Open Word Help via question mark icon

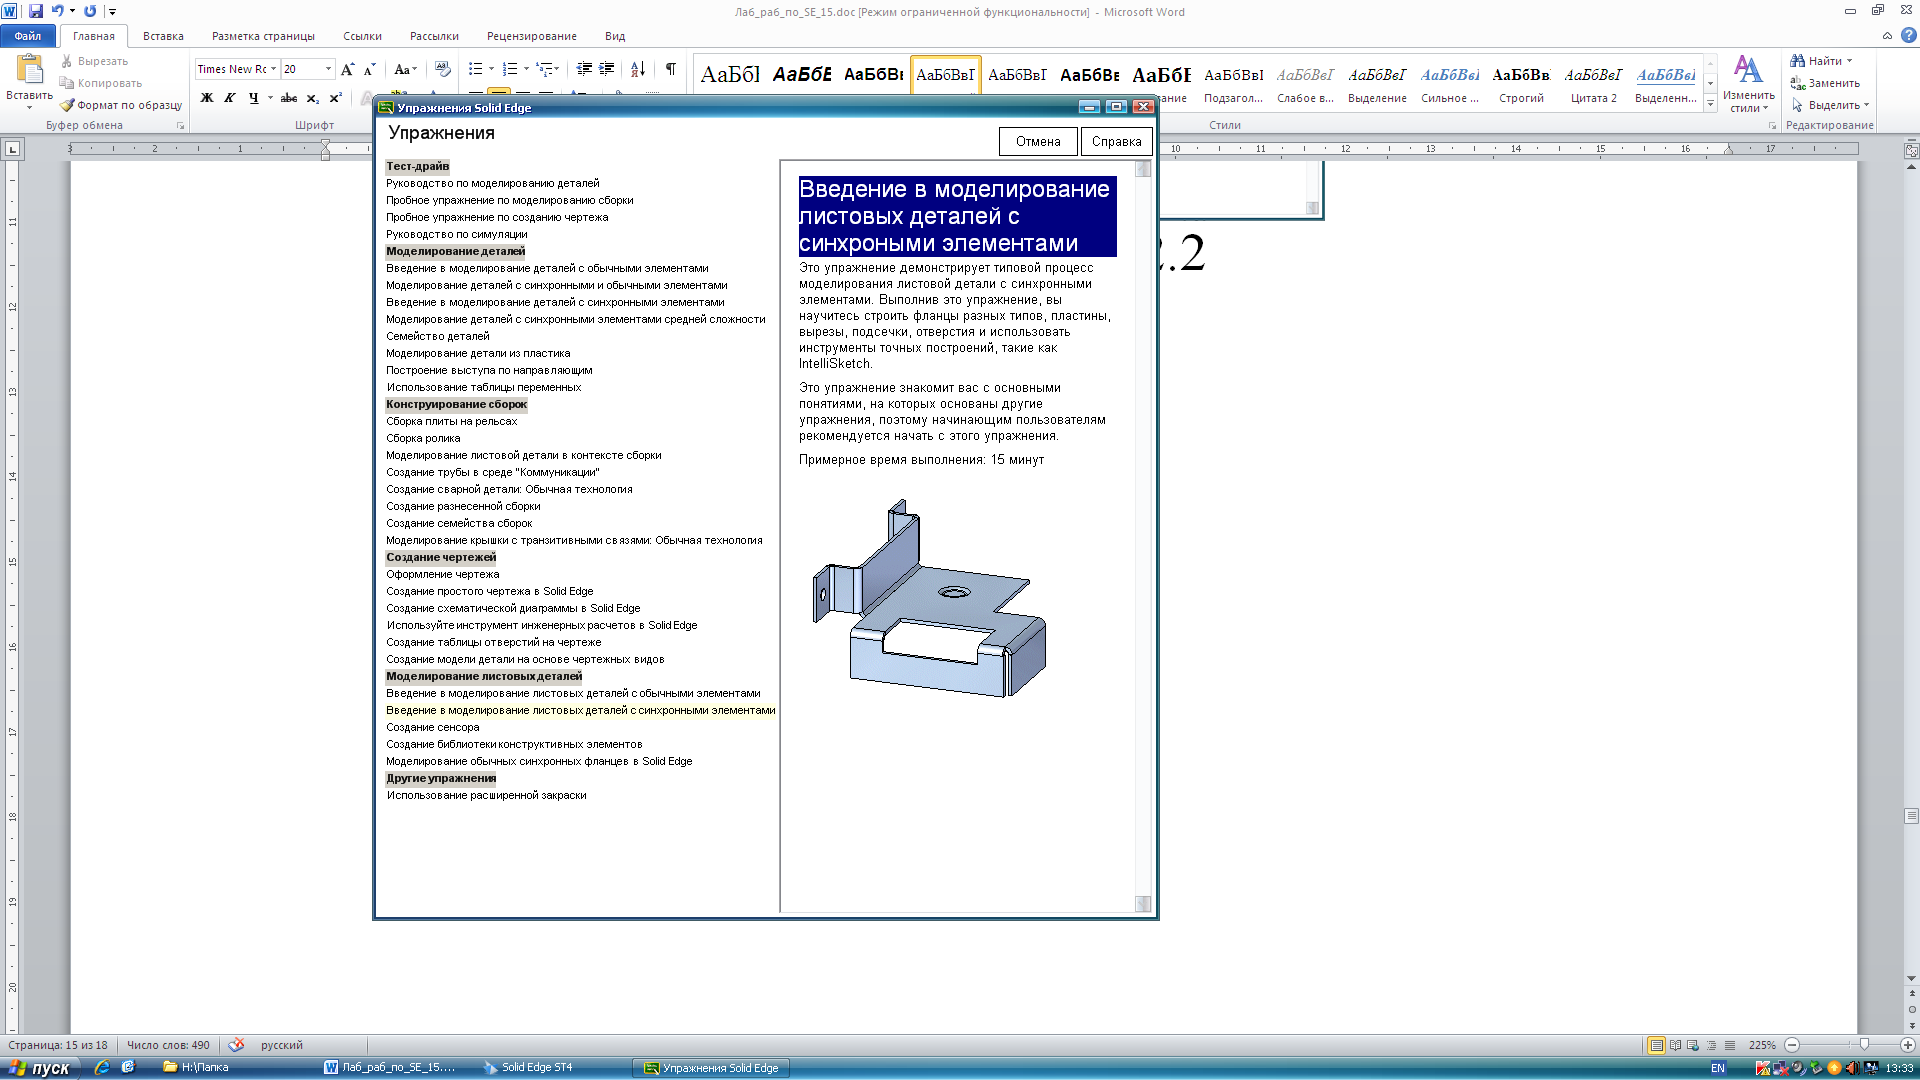pos(1908,35)
